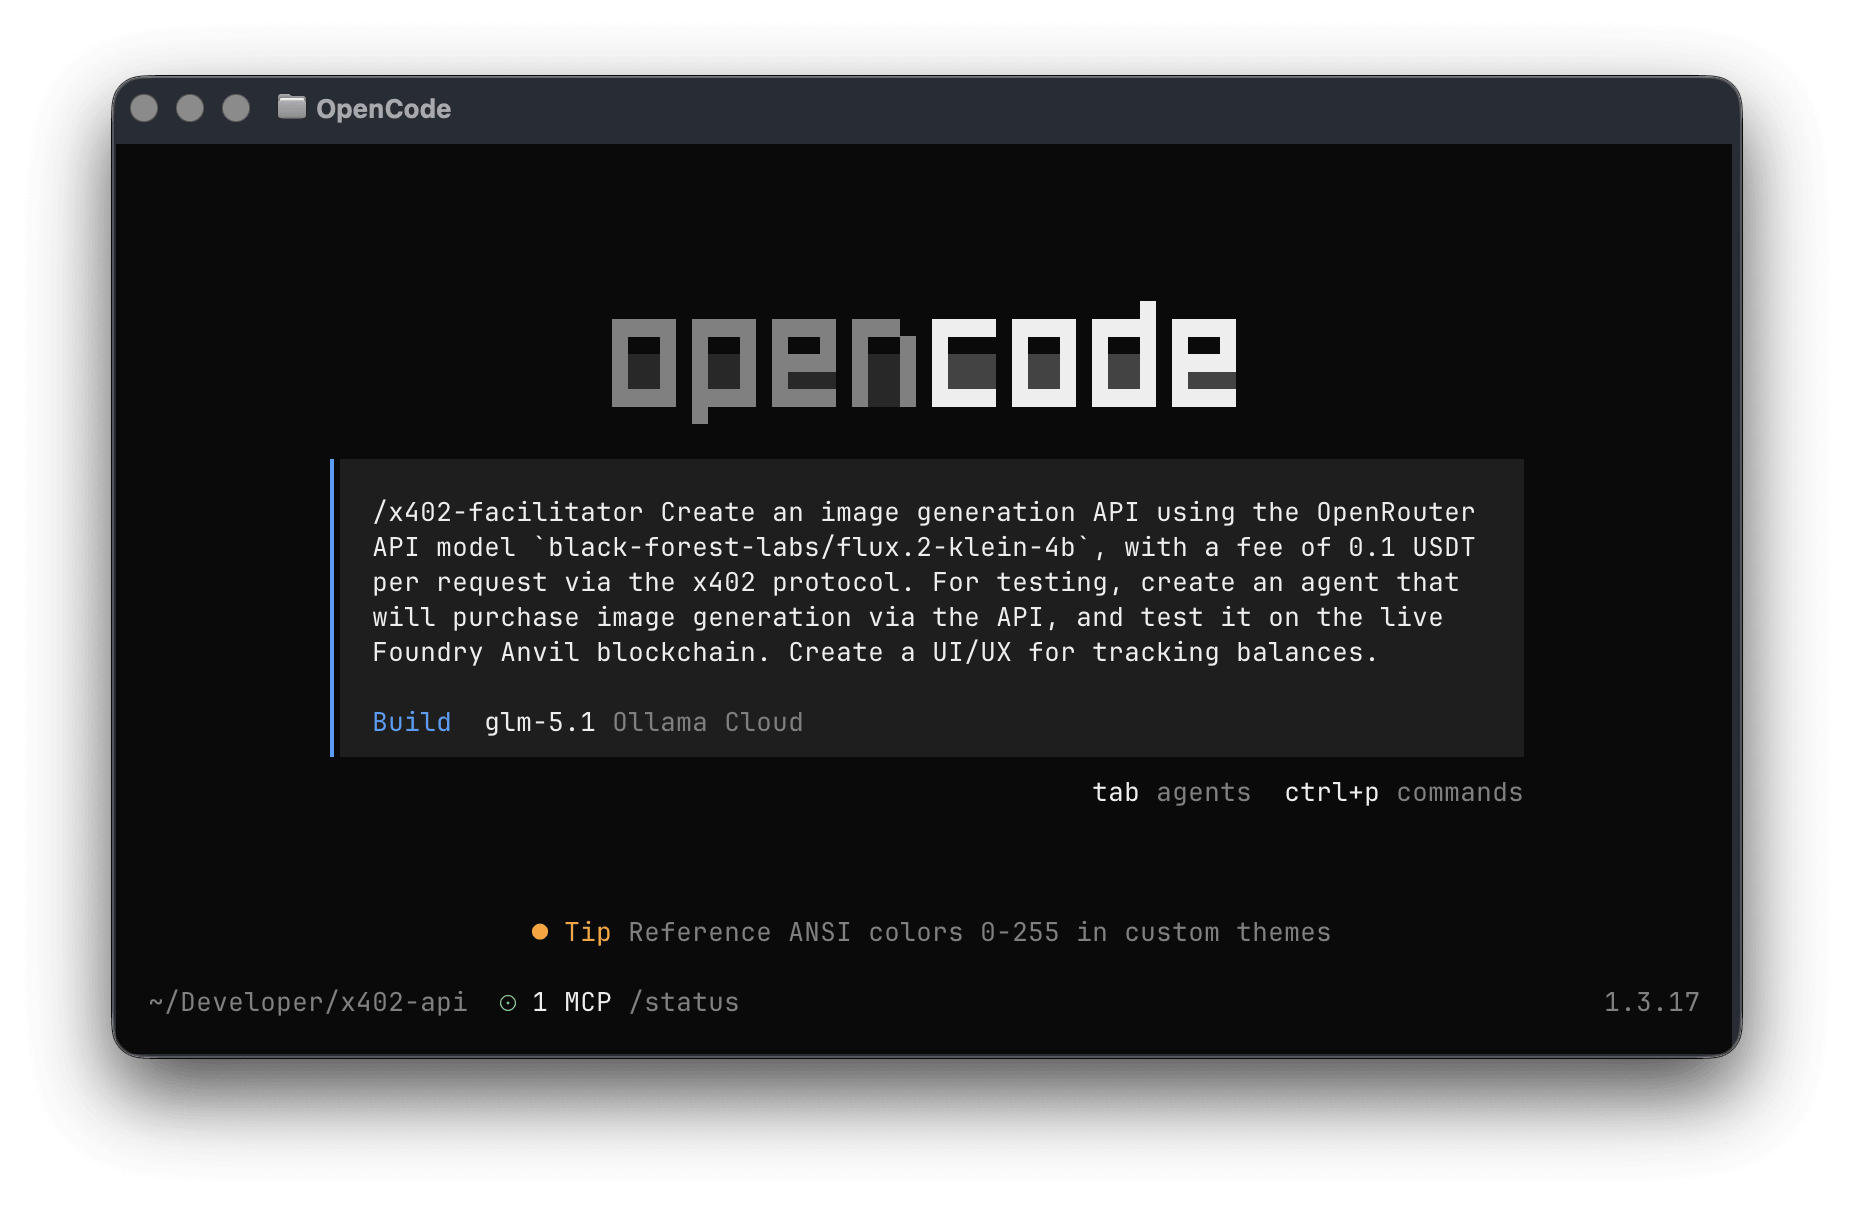Click the OpenCode window title text
The width and height of the screenshot is (1854, 1206).
point(383,109)
